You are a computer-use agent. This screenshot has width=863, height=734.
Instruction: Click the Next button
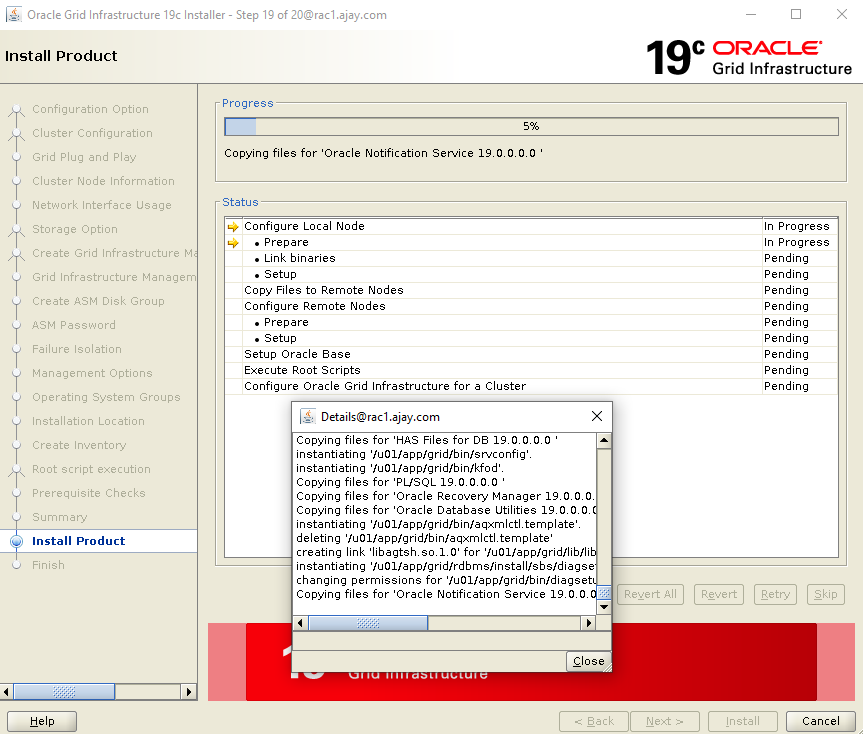click(x=665, y=721)
